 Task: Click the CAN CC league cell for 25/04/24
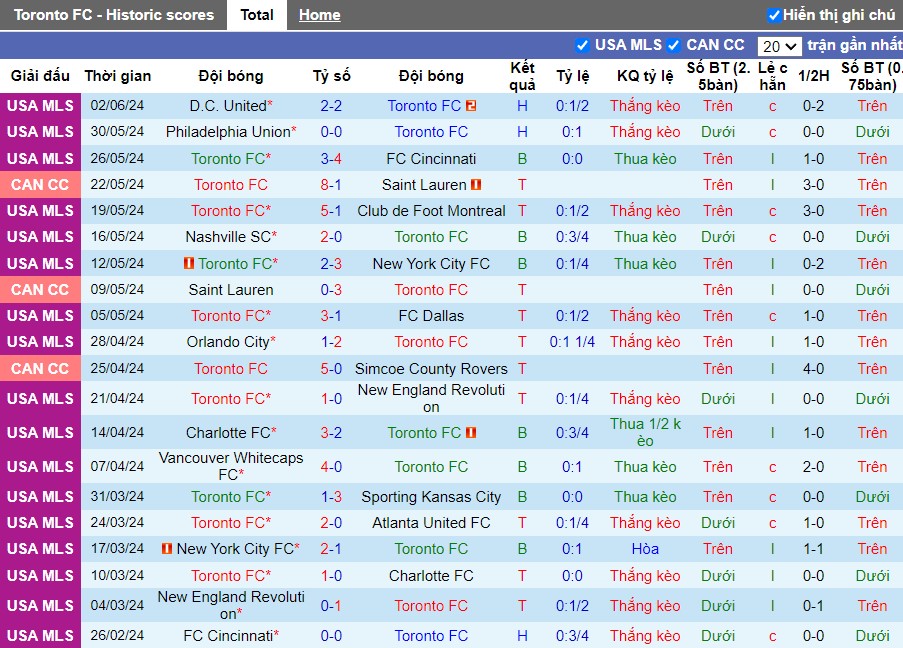pos(40,369)
